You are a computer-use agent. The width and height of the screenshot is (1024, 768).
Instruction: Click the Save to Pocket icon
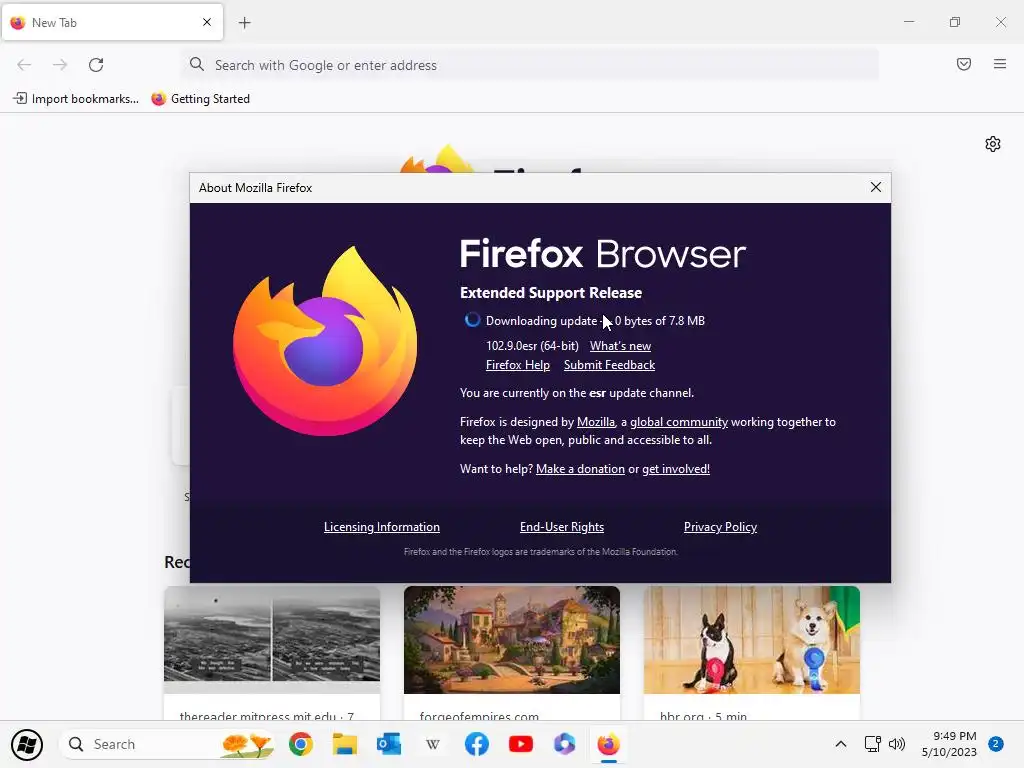coord(963,64)
